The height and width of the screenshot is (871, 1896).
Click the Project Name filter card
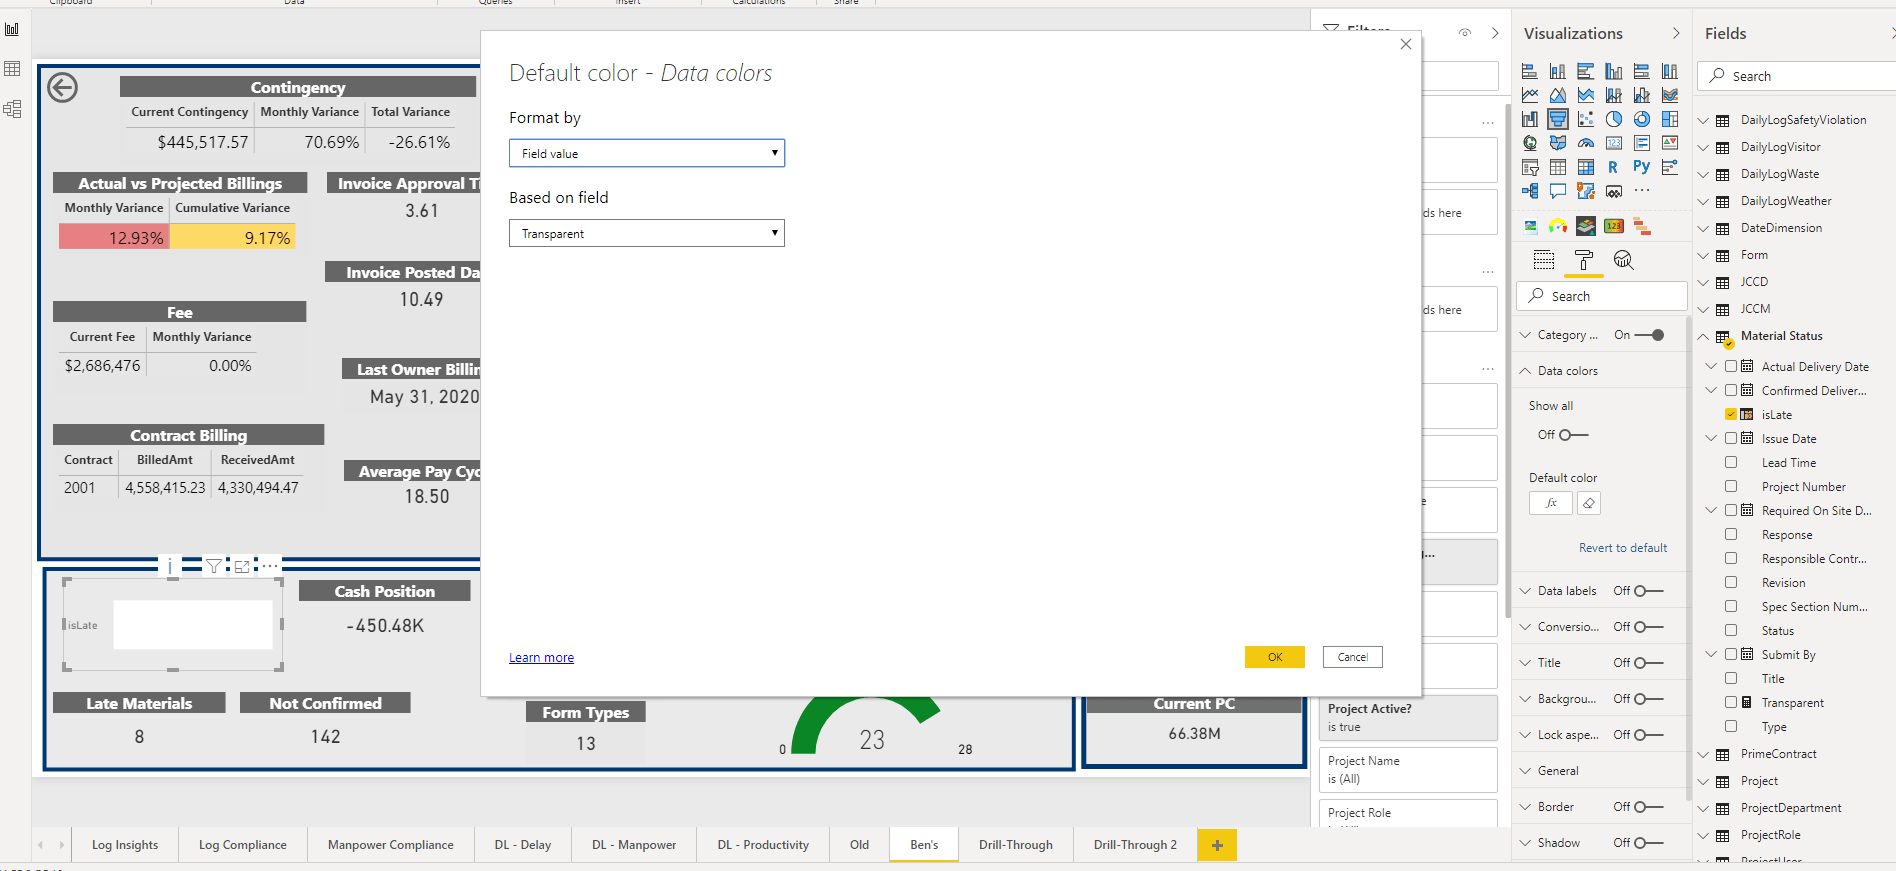1408,769
